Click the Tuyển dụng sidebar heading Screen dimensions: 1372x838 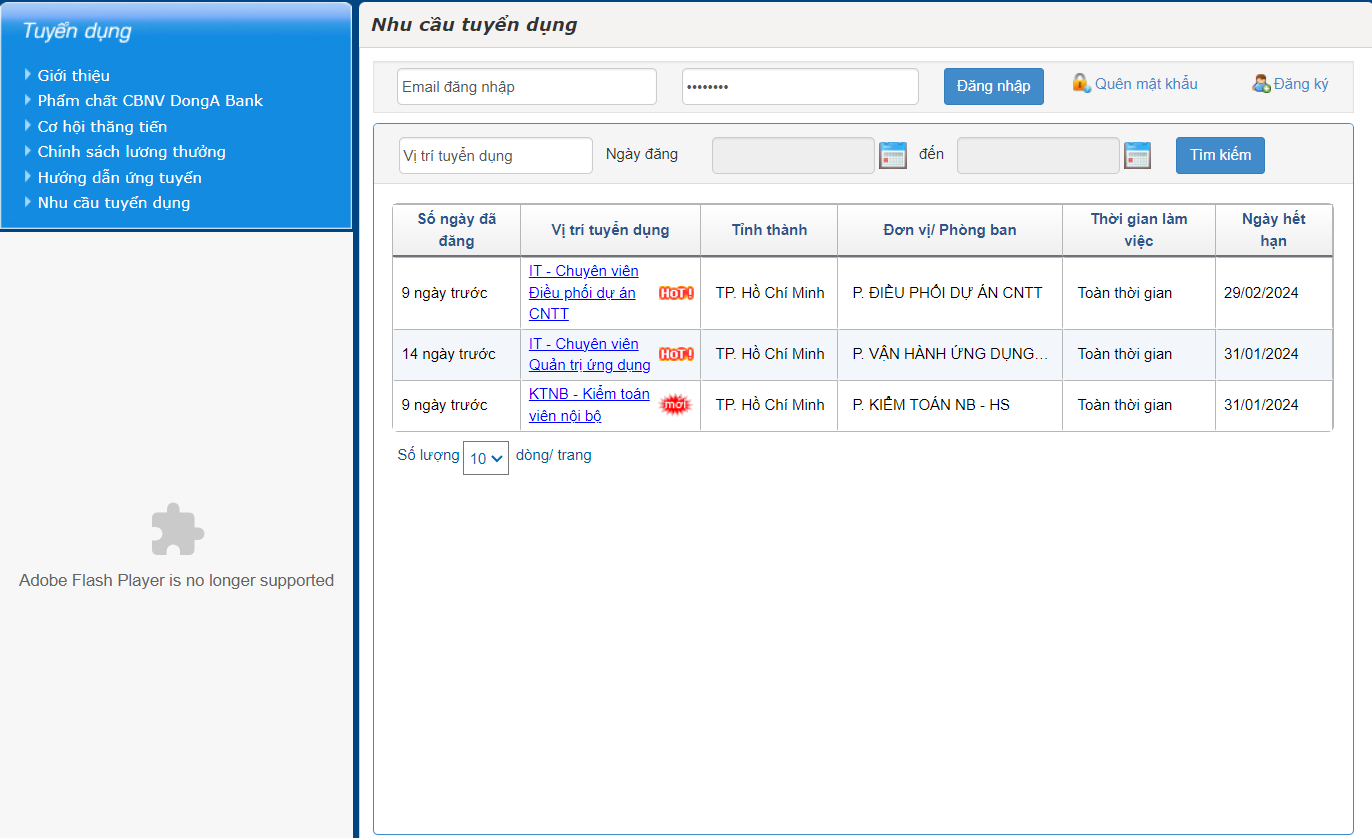(x=77, y=31)
